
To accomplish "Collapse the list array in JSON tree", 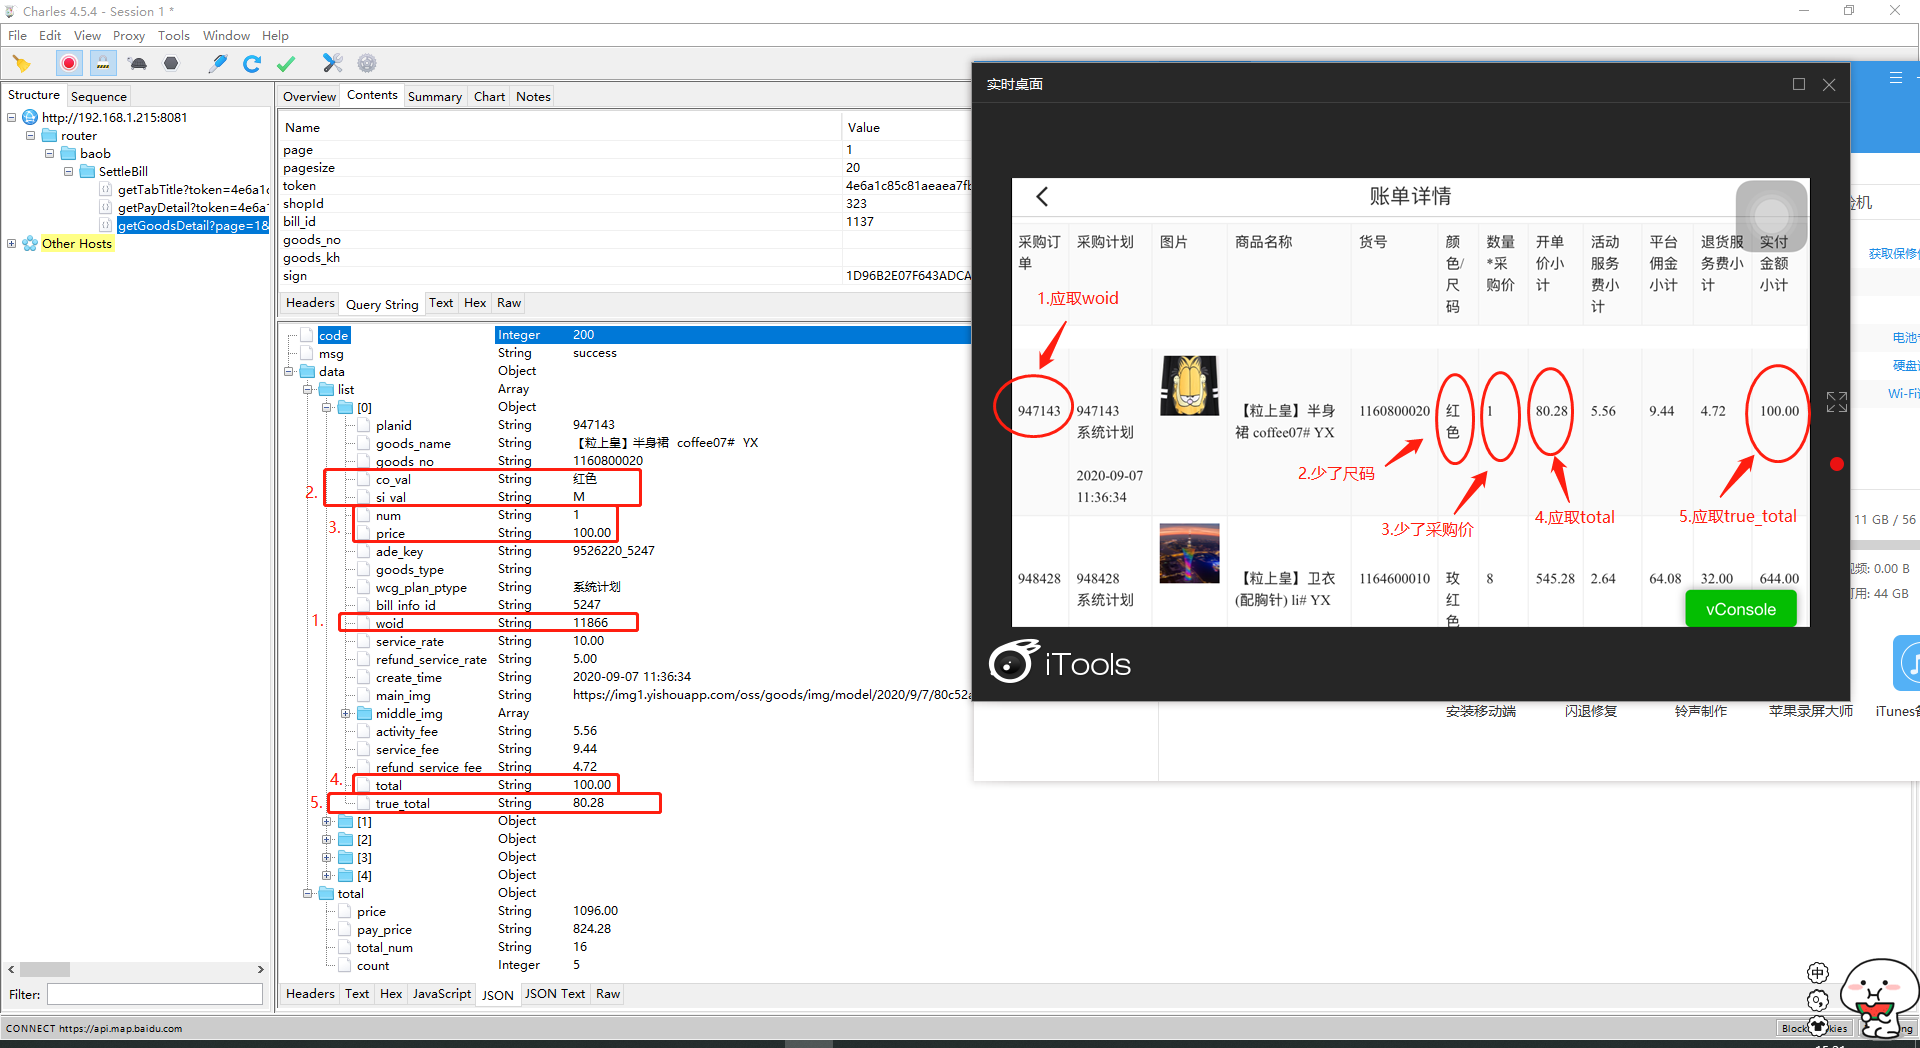I will (308, 389).
